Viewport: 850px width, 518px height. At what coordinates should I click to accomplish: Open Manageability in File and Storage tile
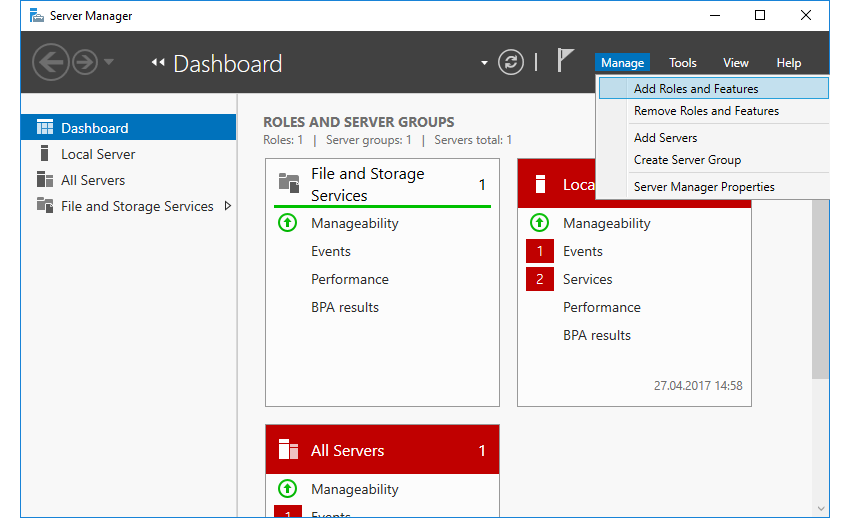point(355,223)
